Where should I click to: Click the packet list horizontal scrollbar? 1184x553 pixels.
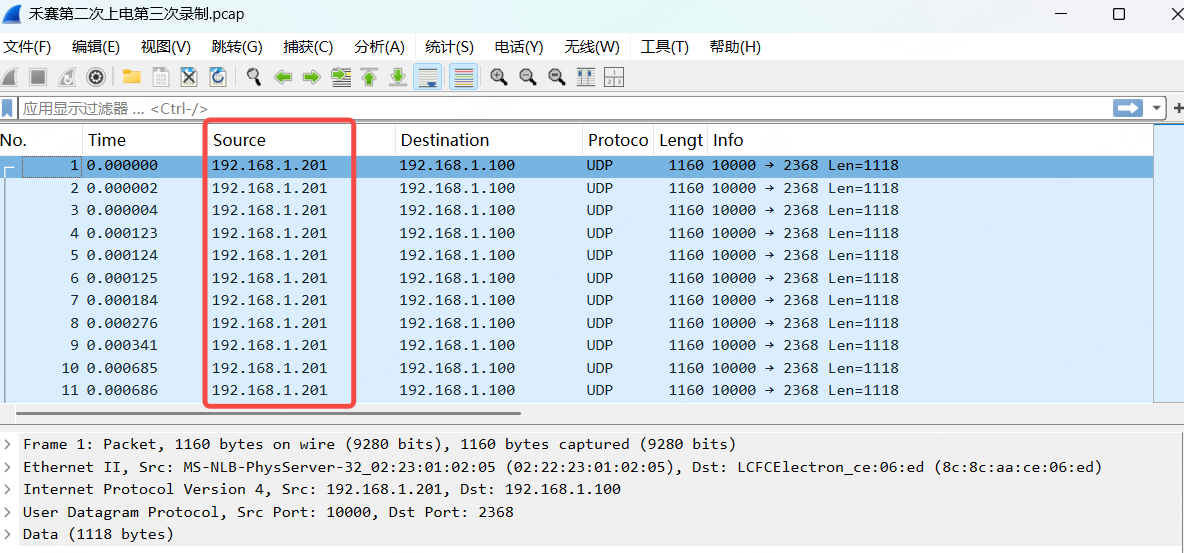(268, 413)
